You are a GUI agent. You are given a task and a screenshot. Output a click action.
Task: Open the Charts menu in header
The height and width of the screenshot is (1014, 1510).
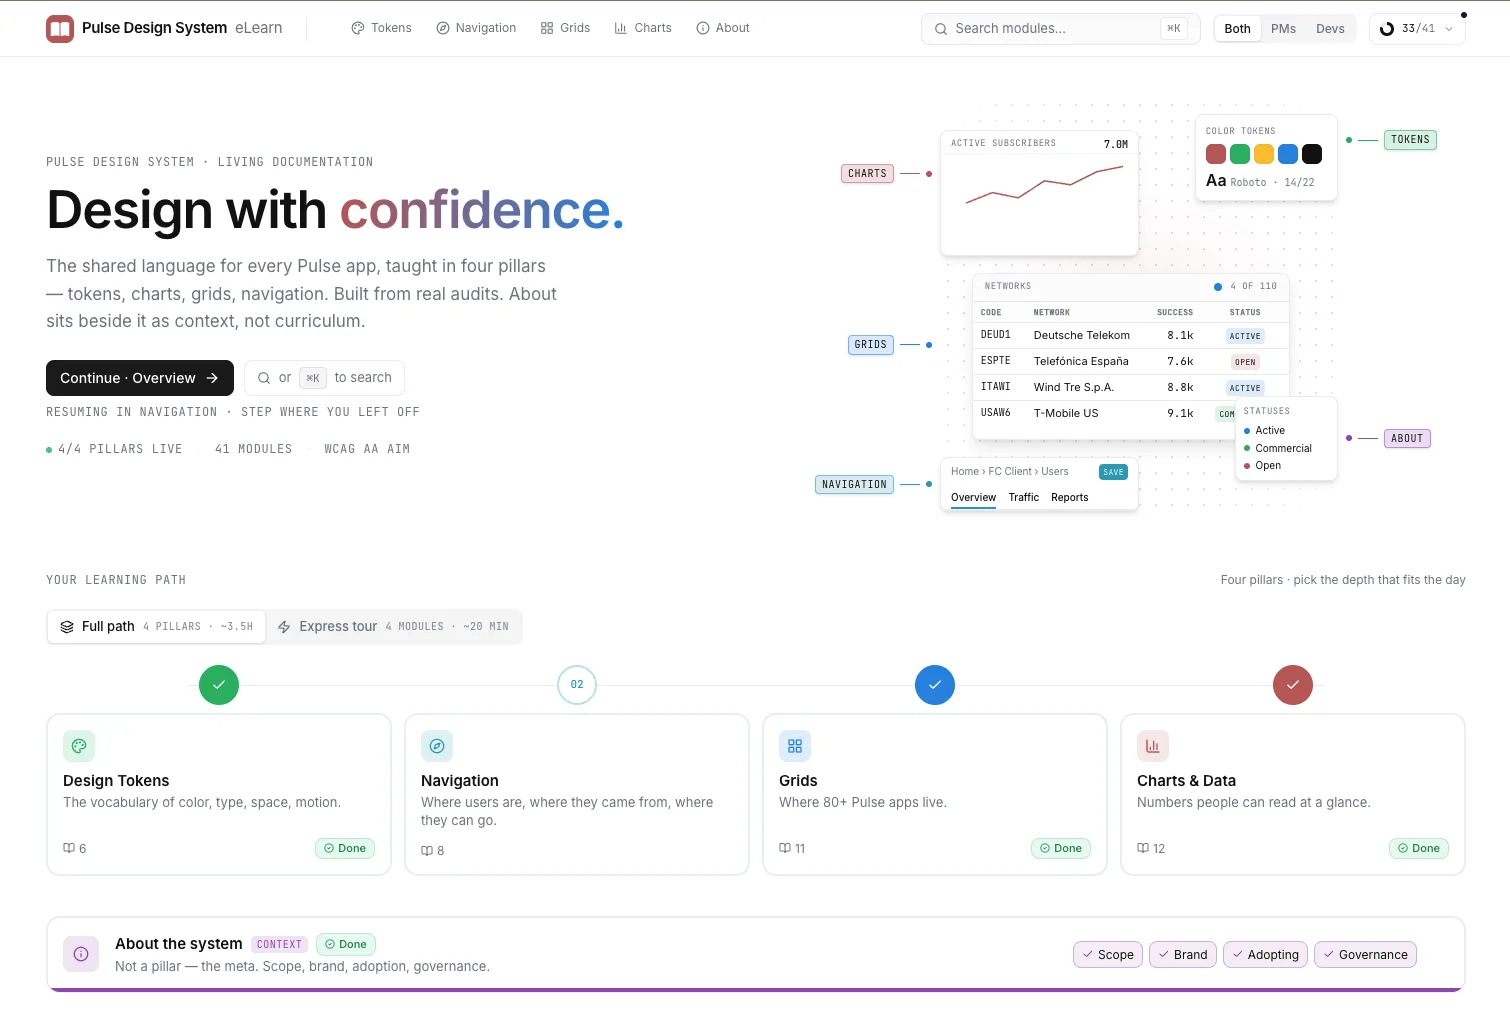643,28
